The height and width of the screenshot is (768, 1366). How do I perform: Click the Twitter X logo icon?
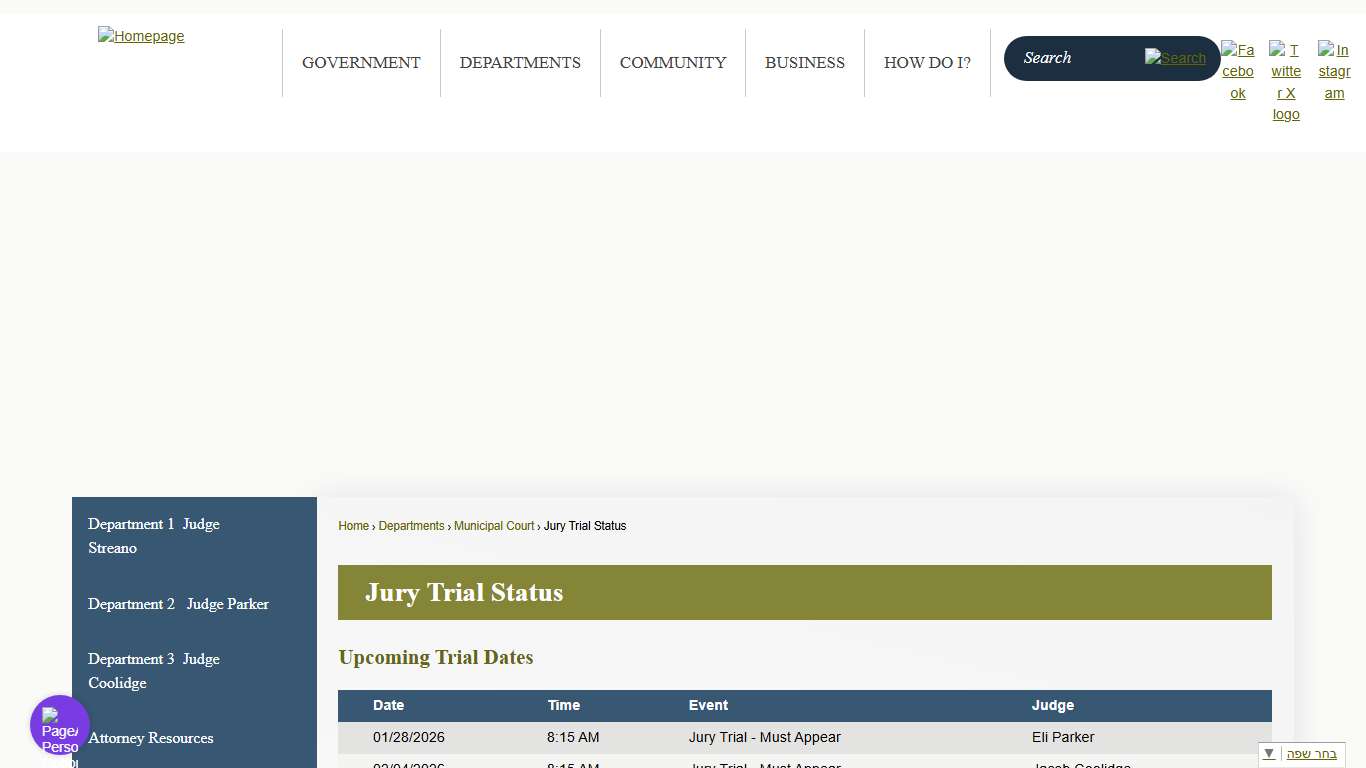coord(1286,82)
